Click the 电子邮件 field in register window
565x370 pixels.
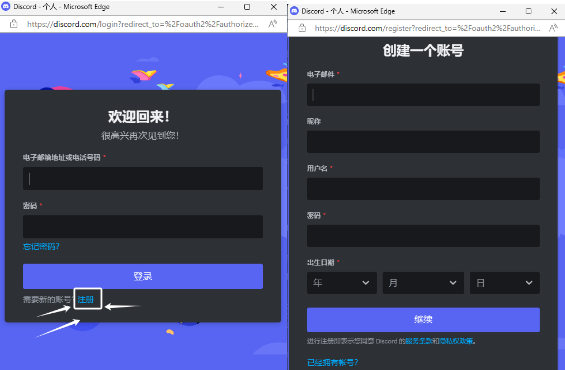(423, 95)
